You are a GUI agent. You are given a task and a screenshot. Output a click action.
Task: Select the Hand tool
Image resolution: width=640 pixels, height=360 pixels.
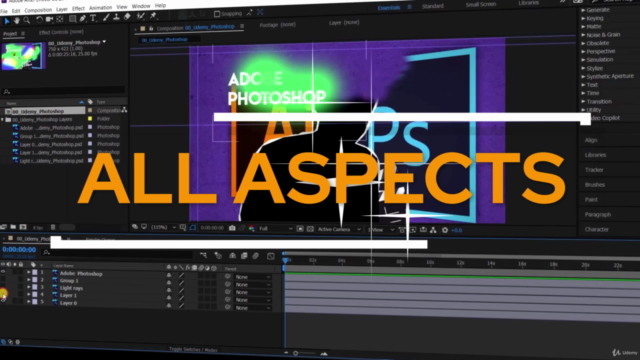pos(17,20)
